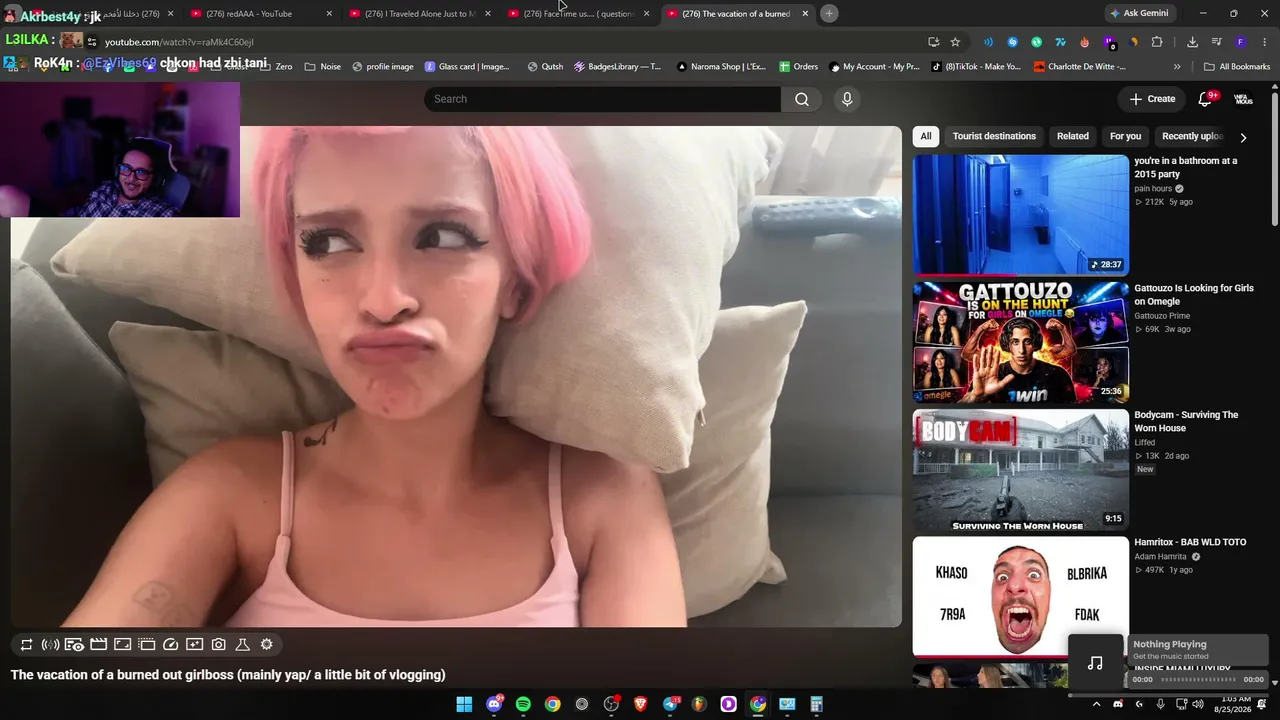
Task: Click title 'Hamritox - BAB WLD TOTO'
Action: 1190,542
